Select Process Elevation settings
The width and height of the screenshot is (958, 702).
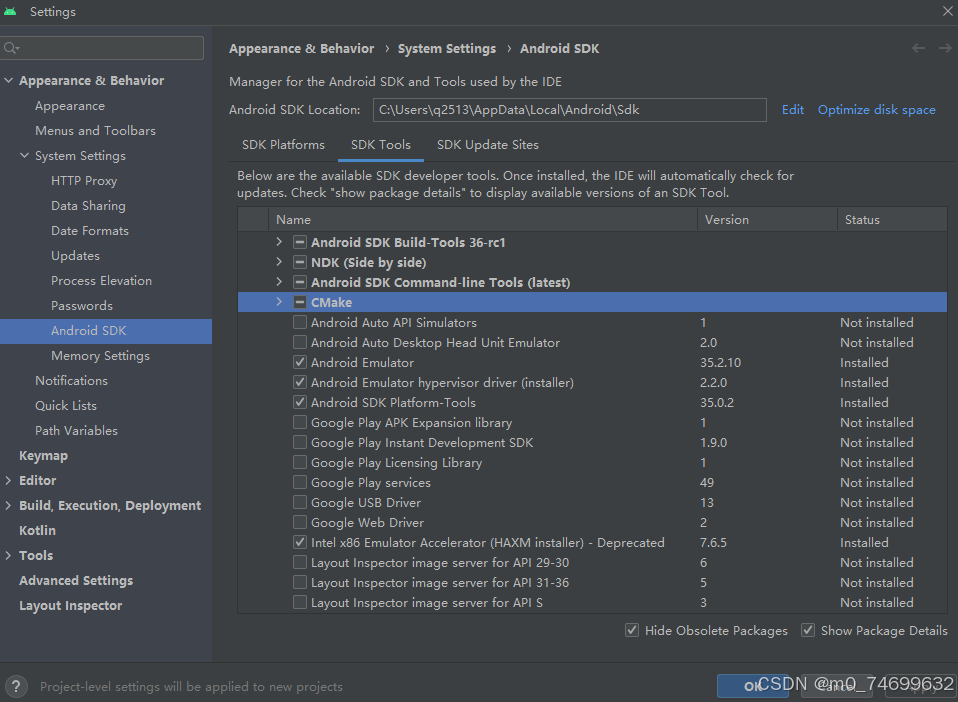(x=101, y=280)
